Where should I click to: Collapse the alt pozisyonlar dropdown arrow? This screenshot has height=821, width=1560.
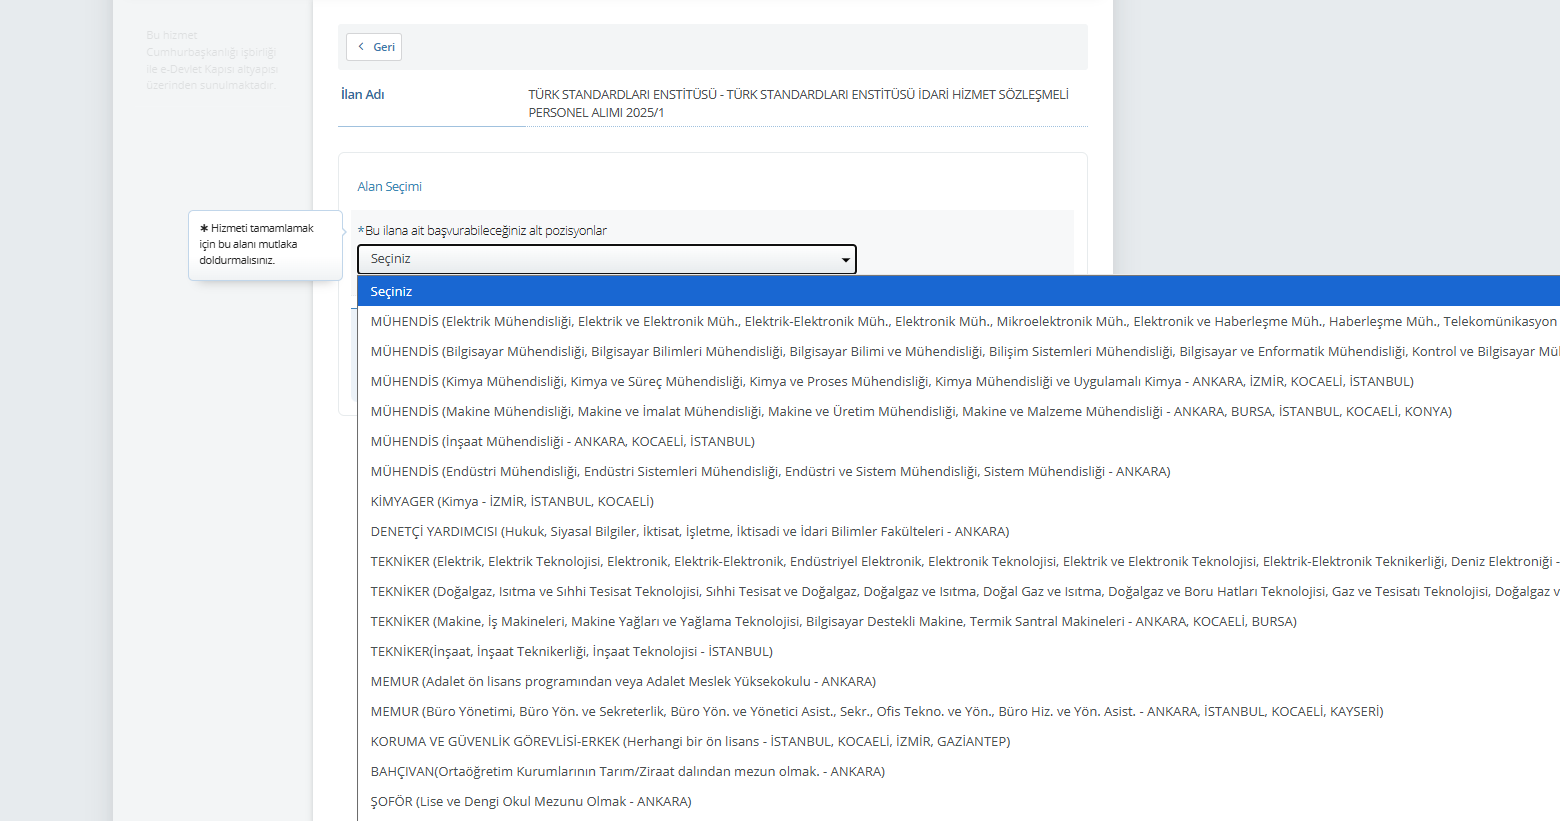[845, 260]
